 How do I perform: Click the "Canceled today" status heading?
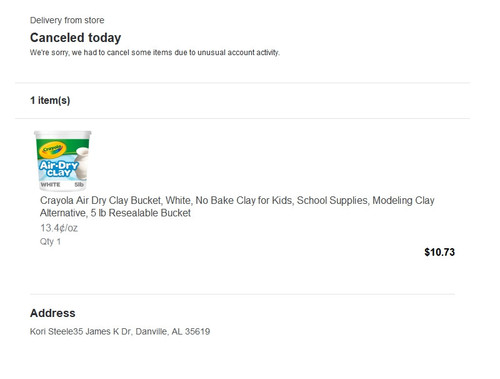[75, 38]
